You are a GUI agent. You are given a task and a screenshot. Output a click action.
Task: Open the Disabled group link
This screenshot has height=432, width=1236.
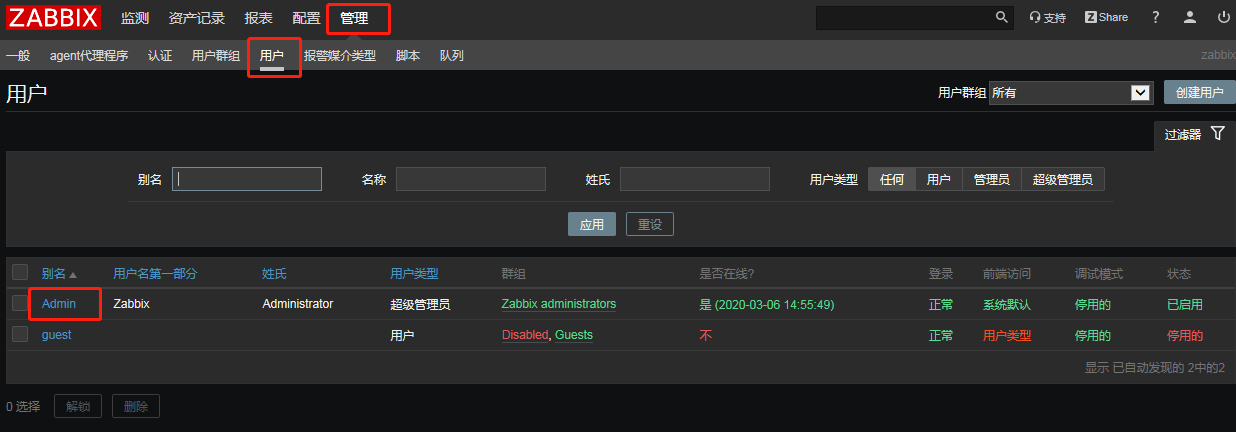click(525, 335)
